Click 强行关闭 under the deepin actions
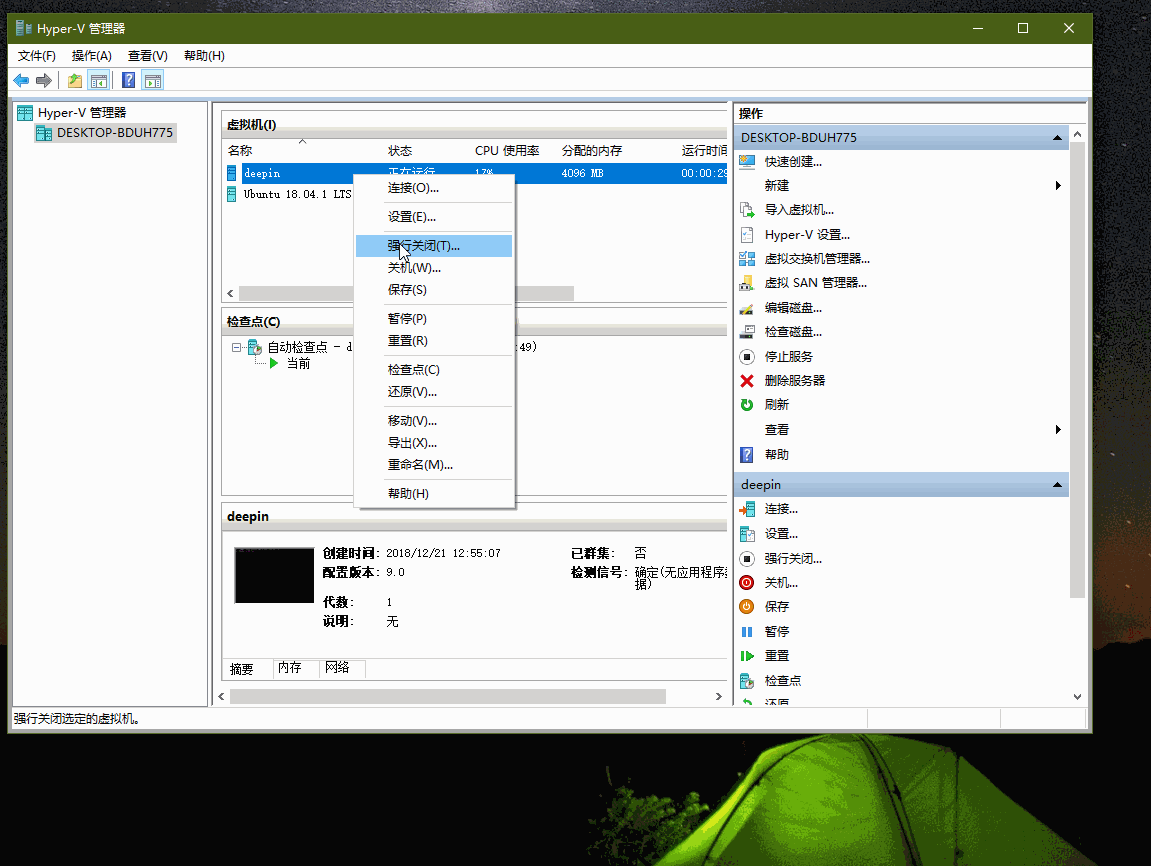The image size is (1151, 866). pyautogui.click(x=793, y=558)
